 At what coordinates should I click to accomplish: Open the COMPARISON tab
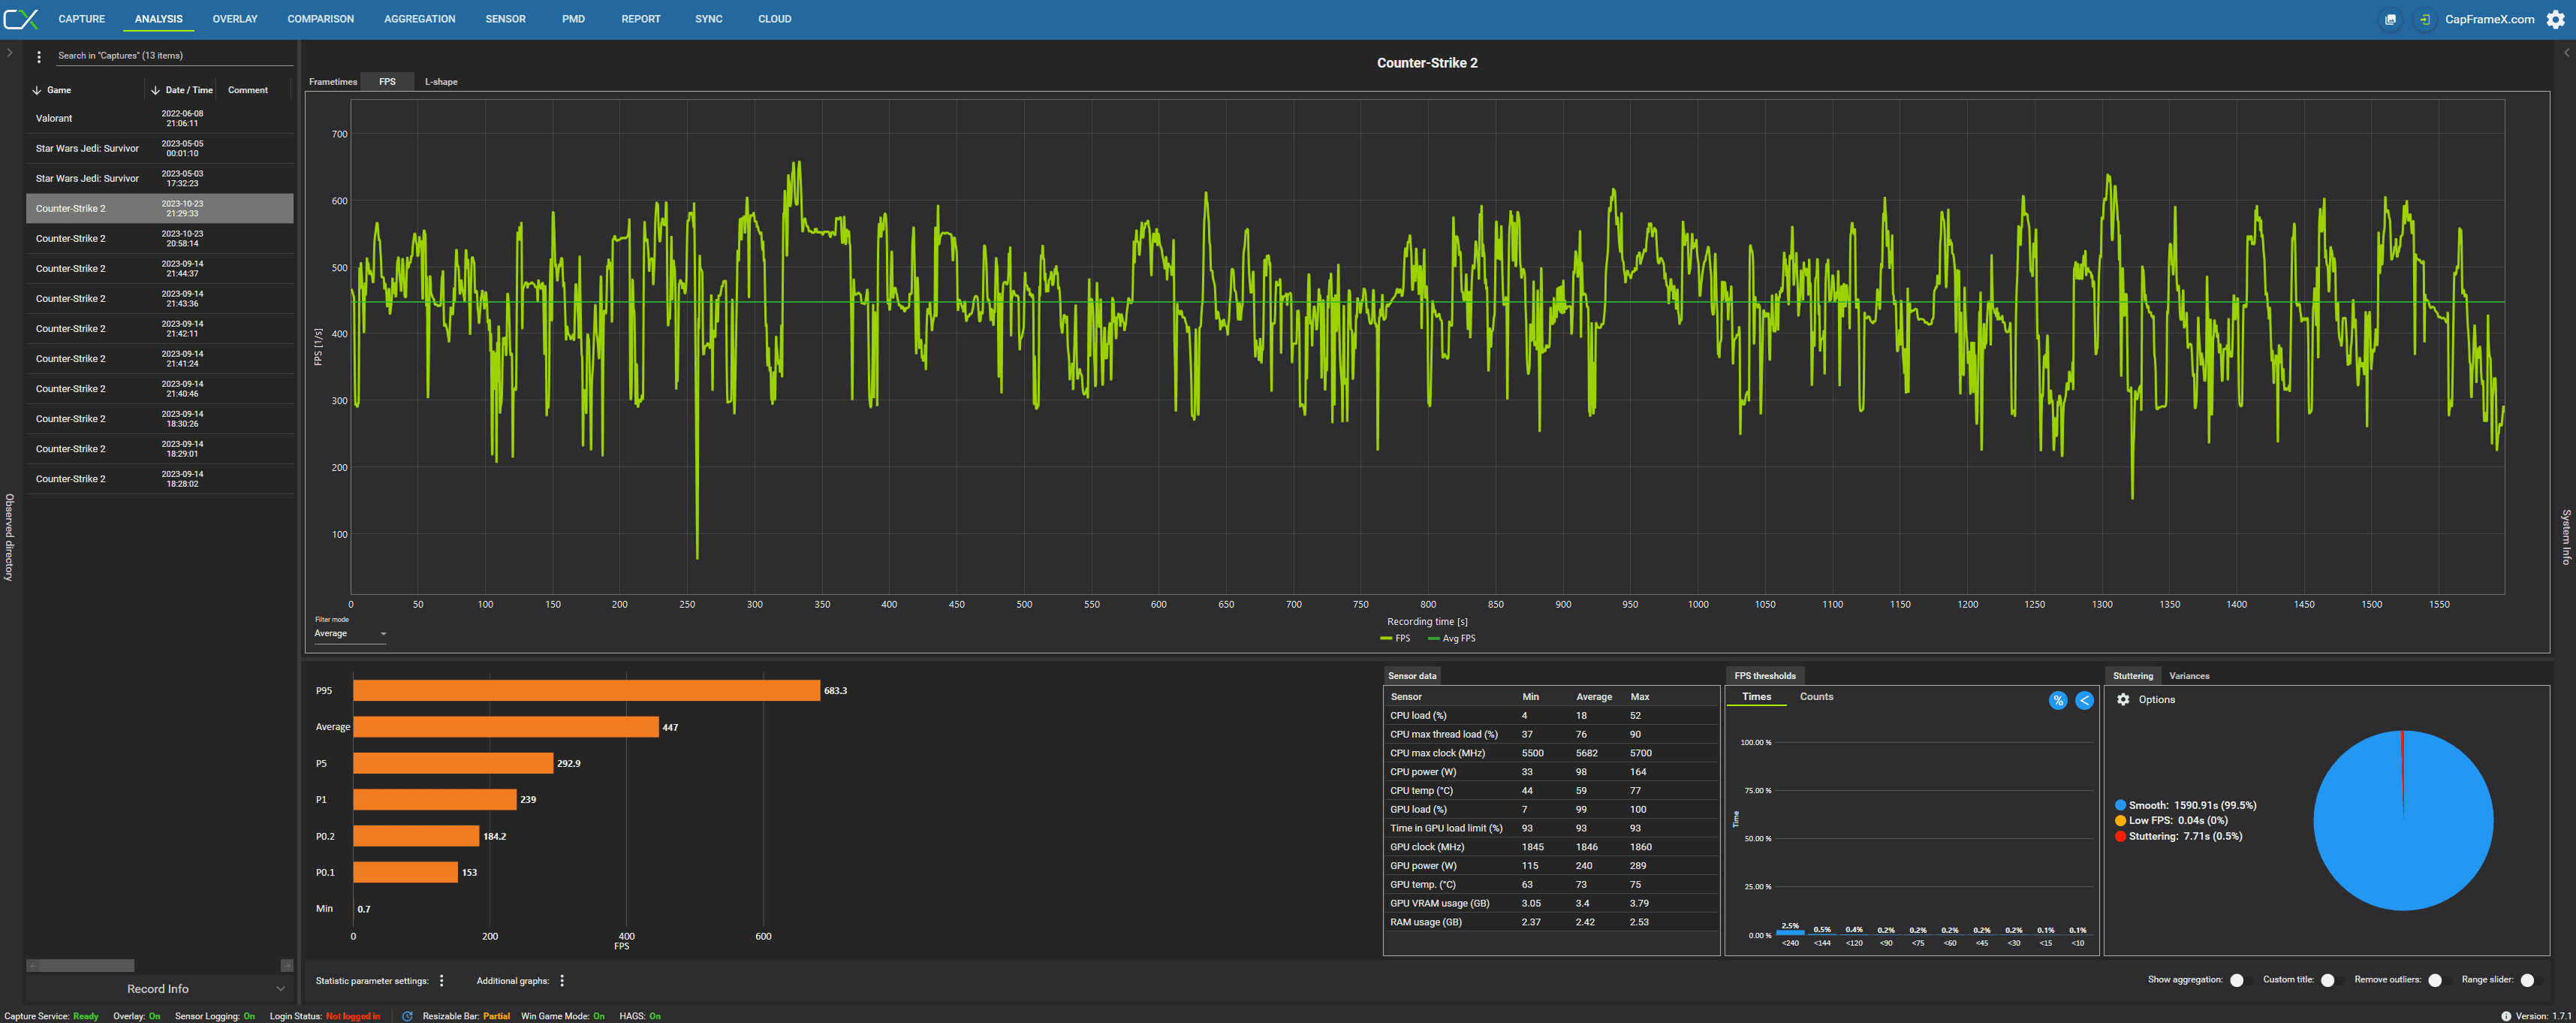[x=320, y=19]
